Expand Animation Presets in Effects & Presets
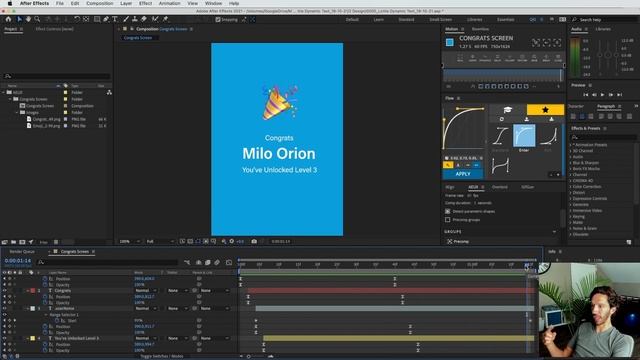Screen dimensions: 640x360 point(571,145)
